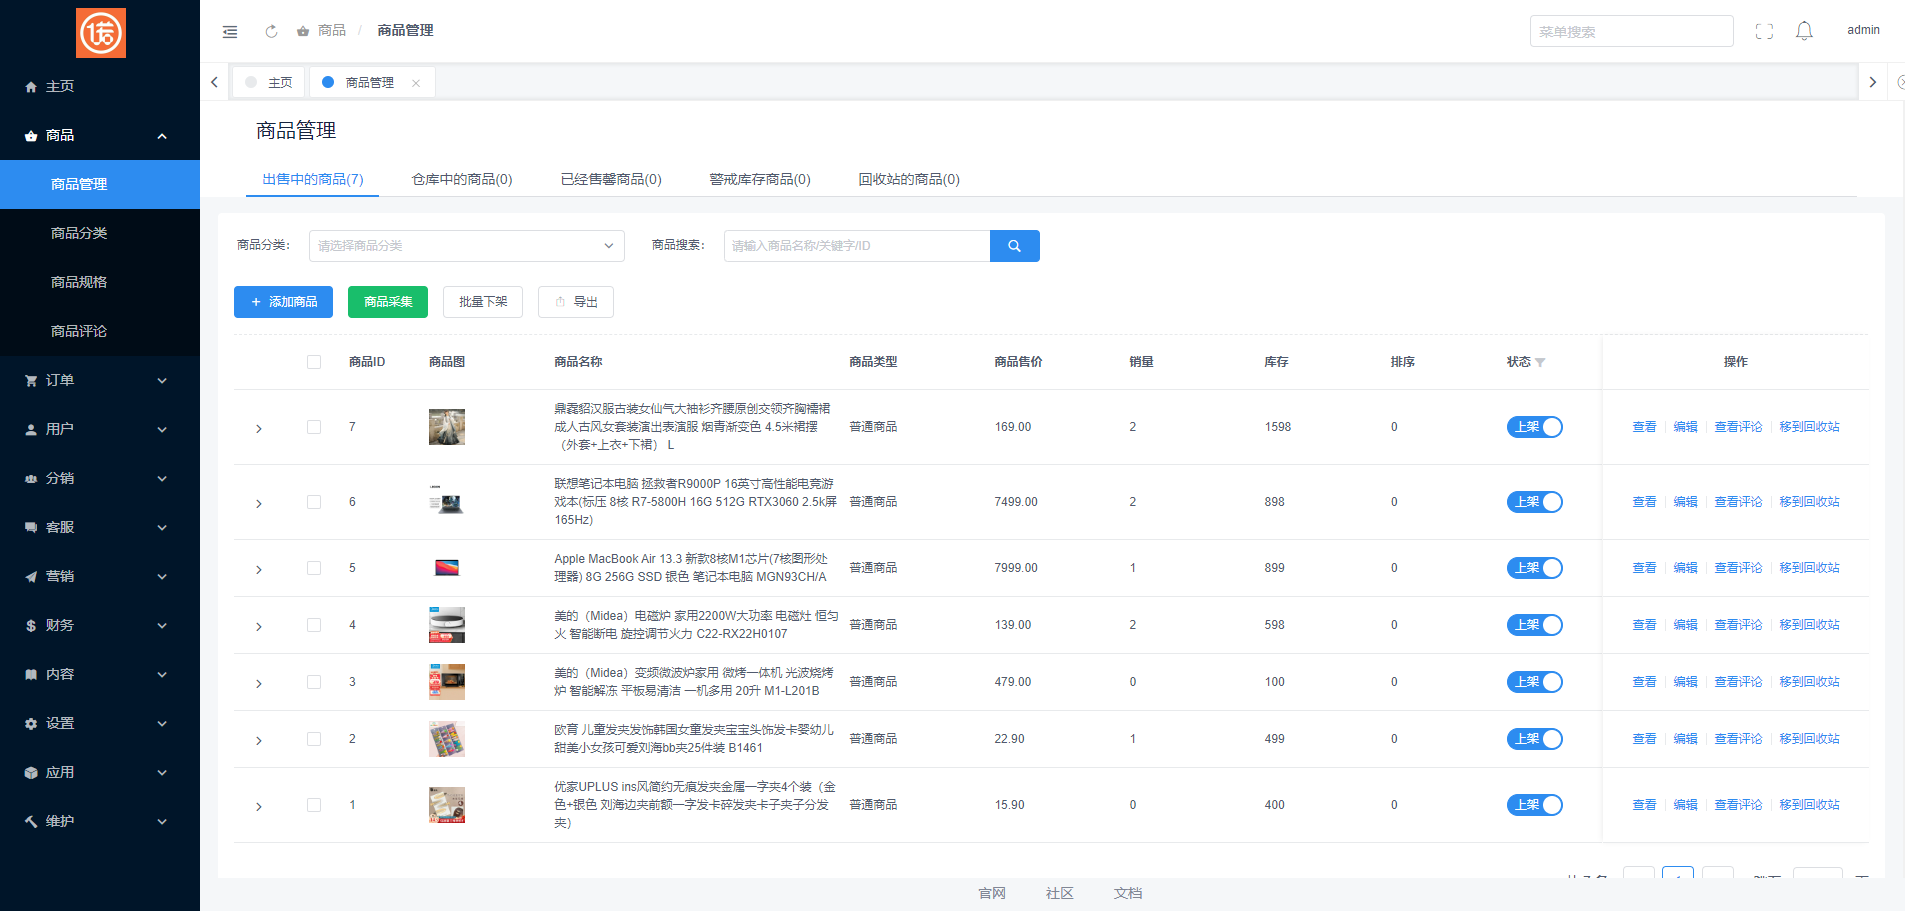
Task: Click the MacBook Air product thumbnail
Action: [446, 567]
